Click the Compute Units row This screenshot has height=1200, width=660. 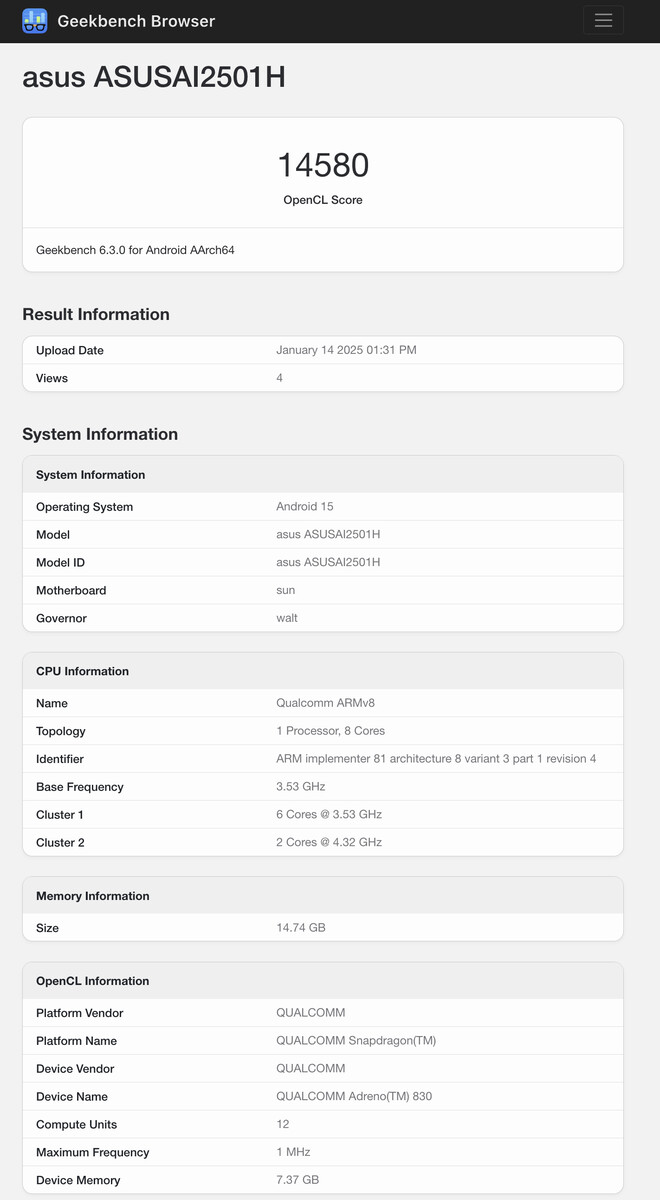[x=323, y=1124]
